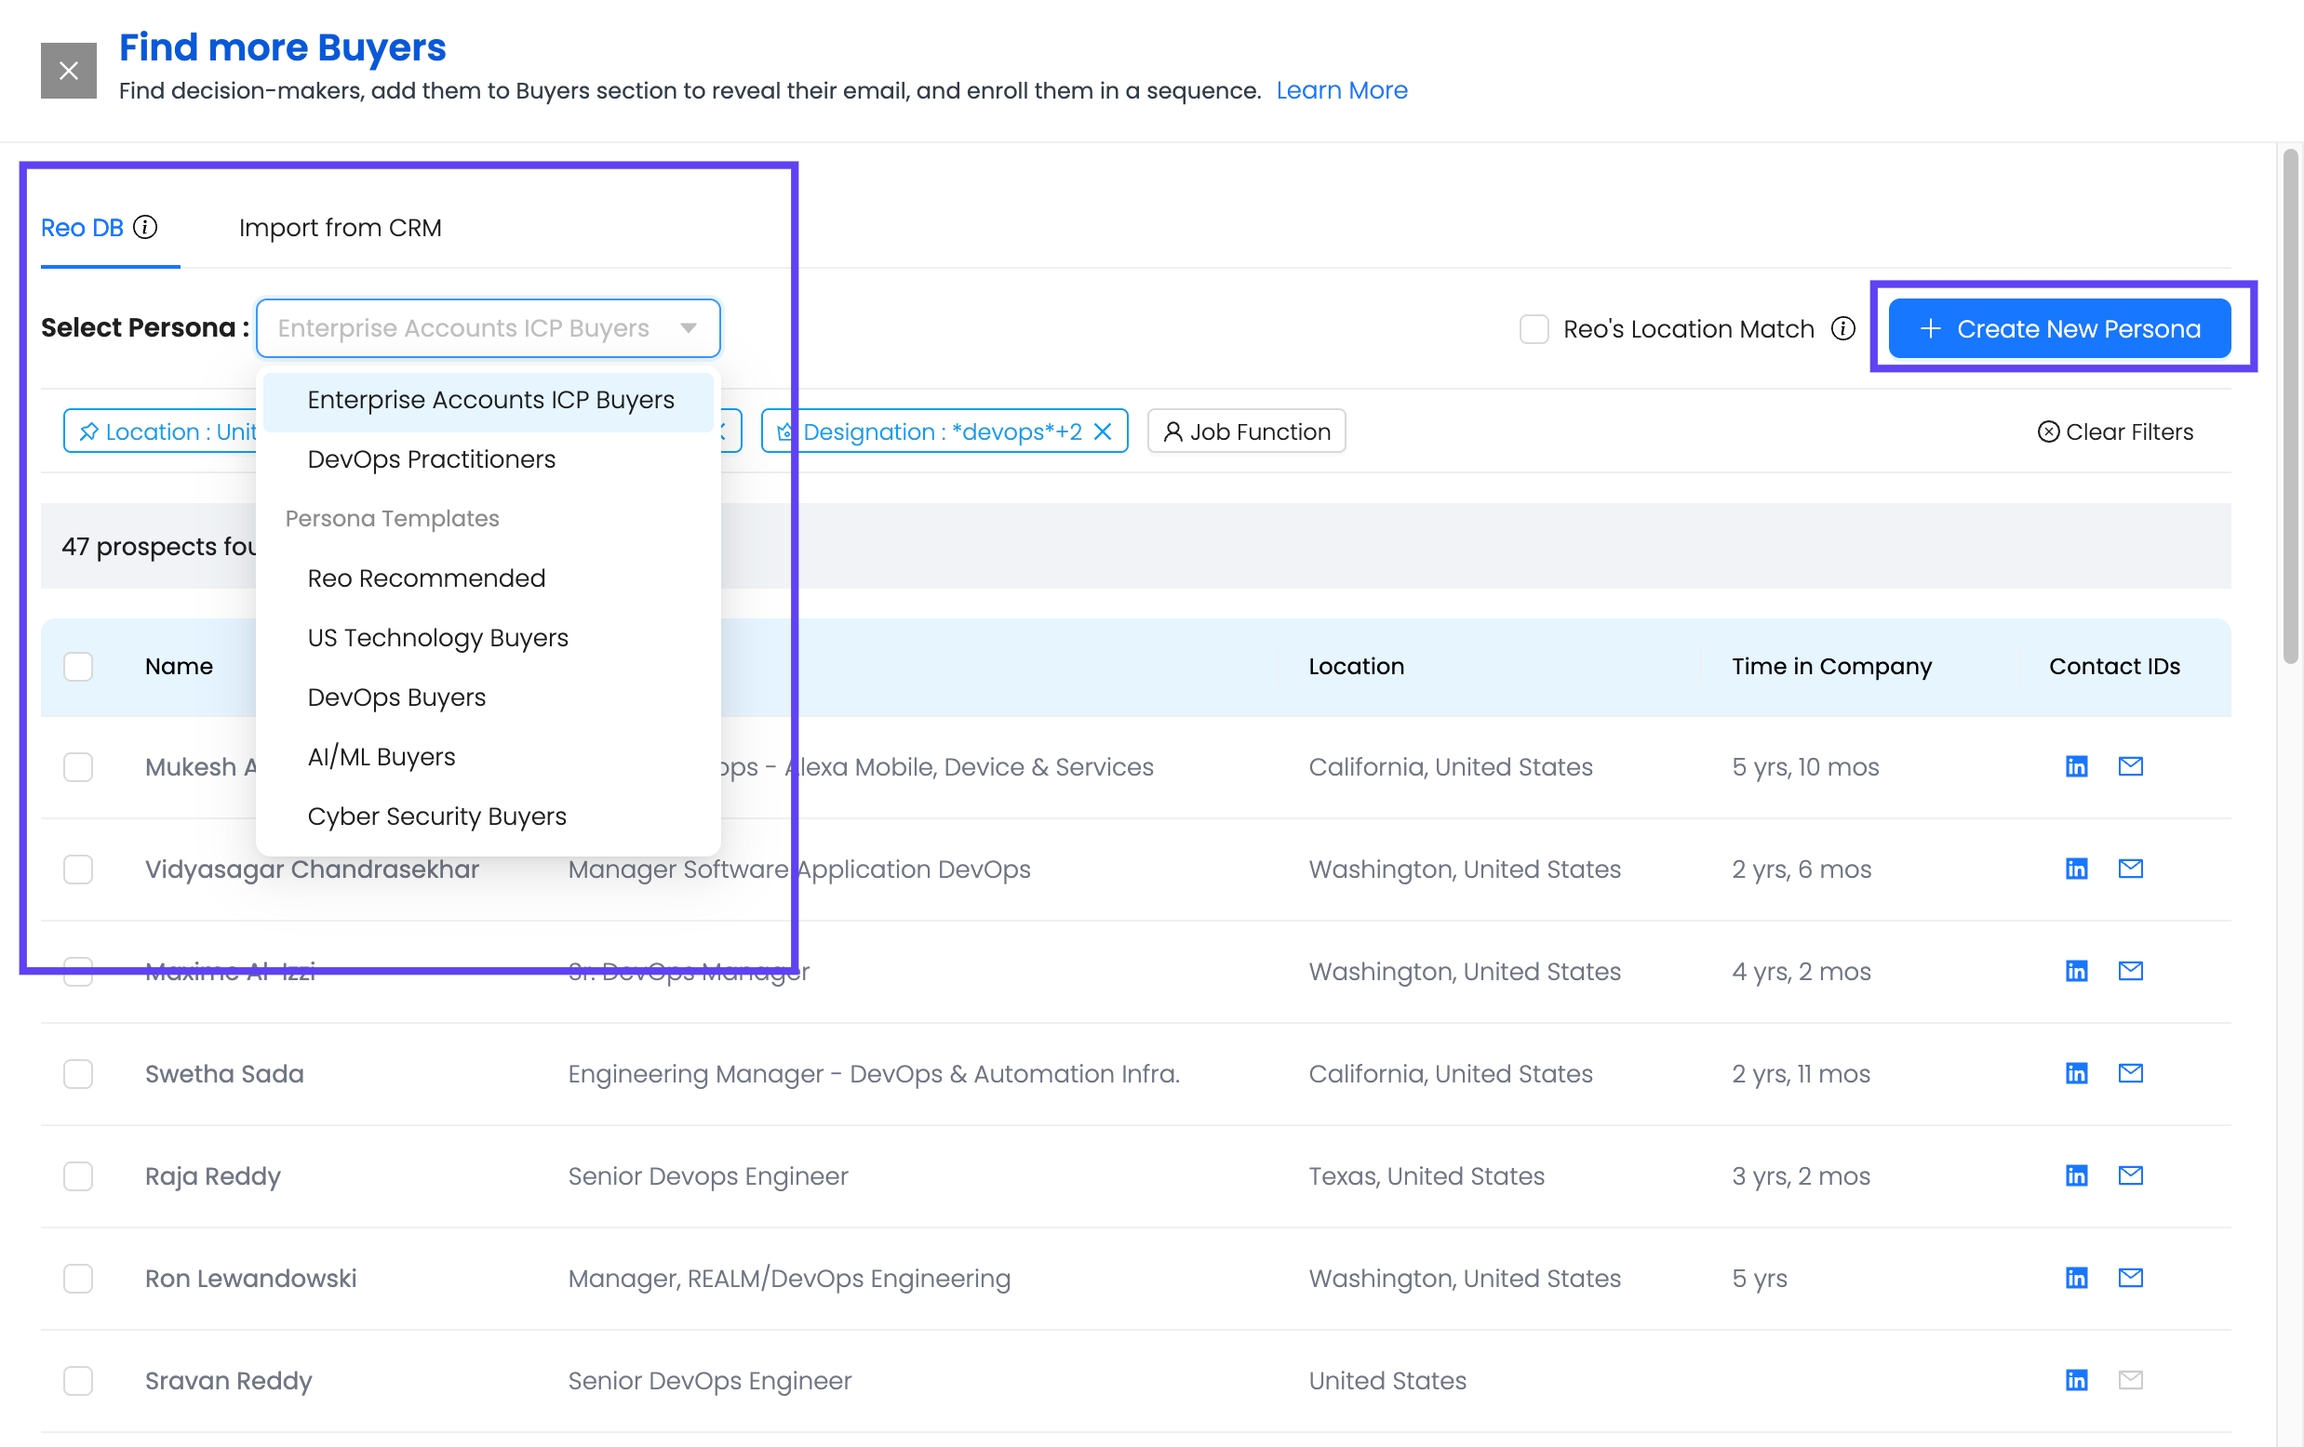Click the info icon next to Reo DB
The height and width of the screenshot is (1447, 2304).
pos(146,227)
